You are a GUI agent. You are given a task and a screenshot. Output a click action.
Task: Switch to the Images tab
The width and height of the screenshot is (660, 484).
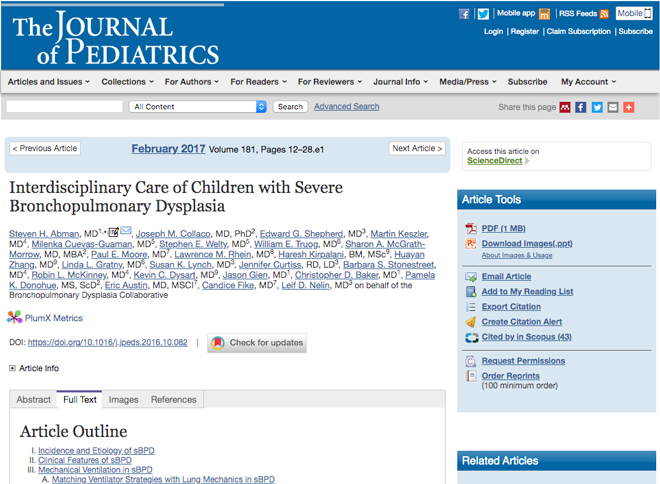pyautogui.click(x=123, y=399)
